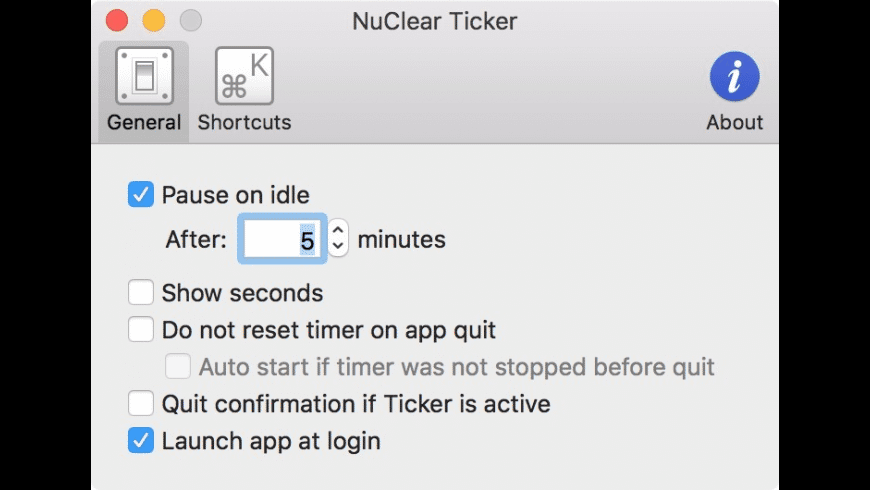Click the About label in toolbar
Image resolution: width=870 pixels, height=490 pixels.
coord(735,122)
